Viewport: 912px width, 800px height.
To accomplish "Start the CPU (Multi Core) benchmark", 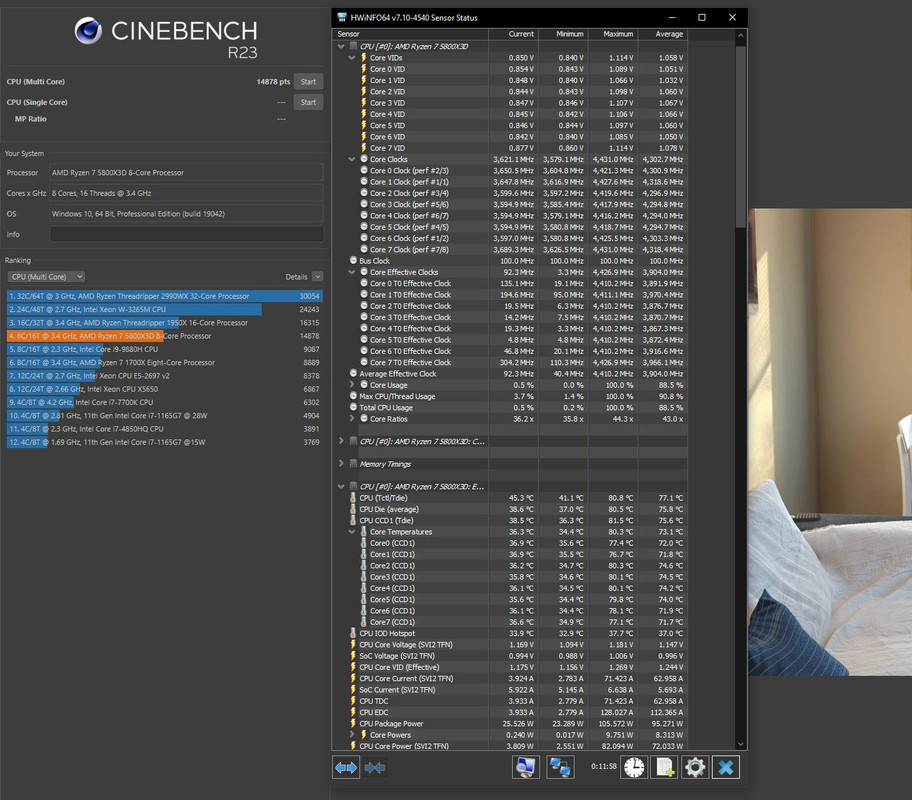I will [x=308, y=81].
